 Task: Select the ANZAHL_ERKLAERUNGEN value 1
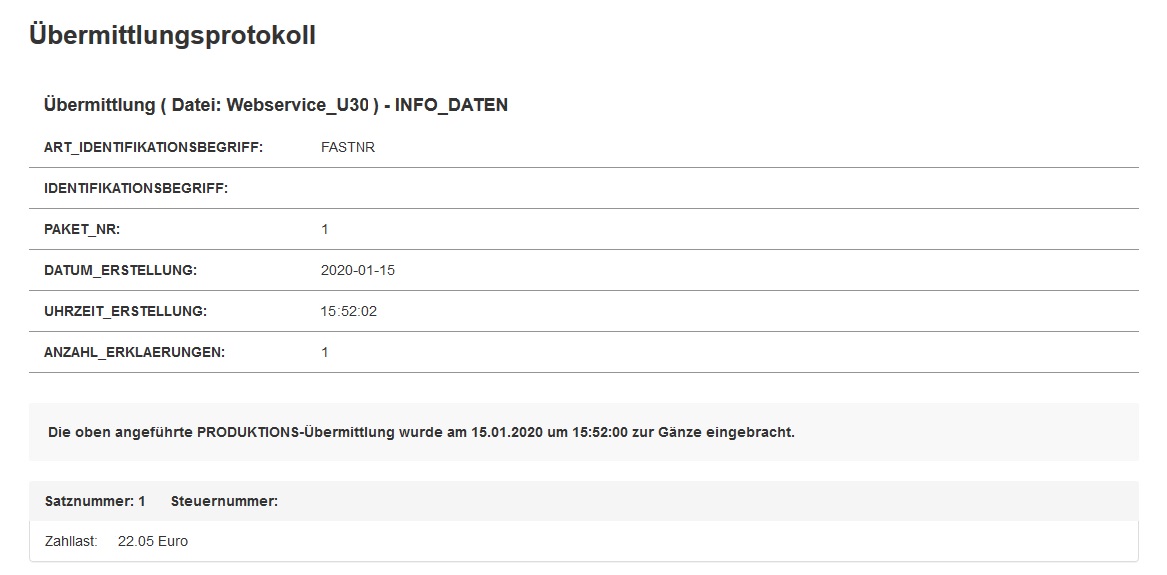[x=325, y=353]
